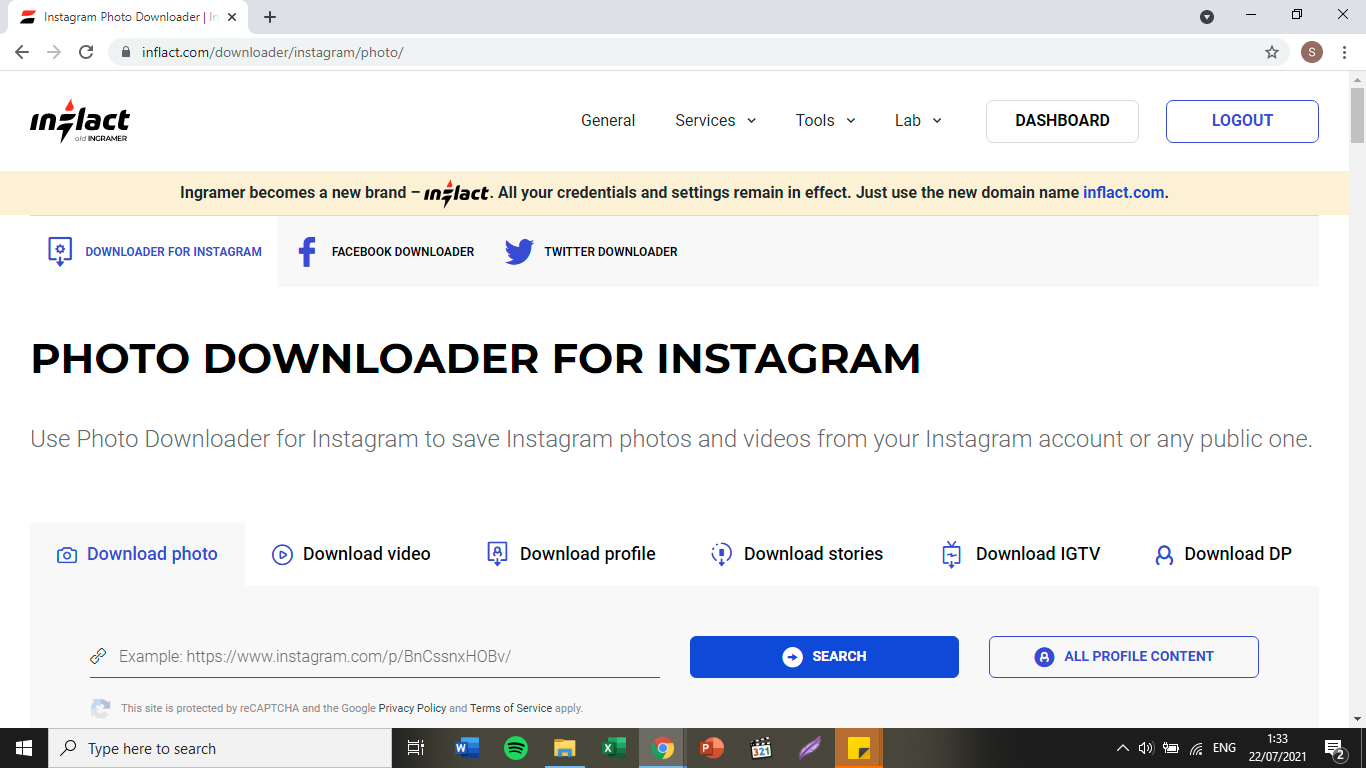Open the notification center icon
This screenshot has height=768, width=1366.
pos(1335,748)
